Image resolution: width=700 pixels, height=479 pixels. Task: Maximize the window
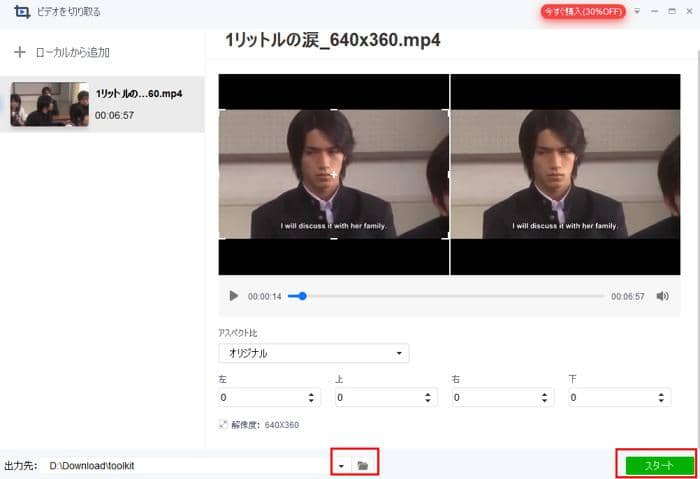(x=672, y=11)
